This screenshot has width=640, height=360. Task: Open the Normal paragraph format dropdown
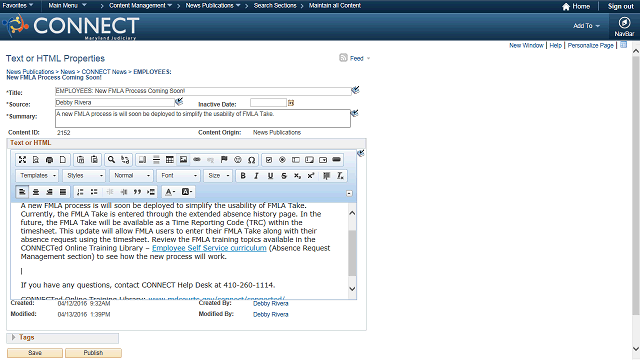(131, 176)
